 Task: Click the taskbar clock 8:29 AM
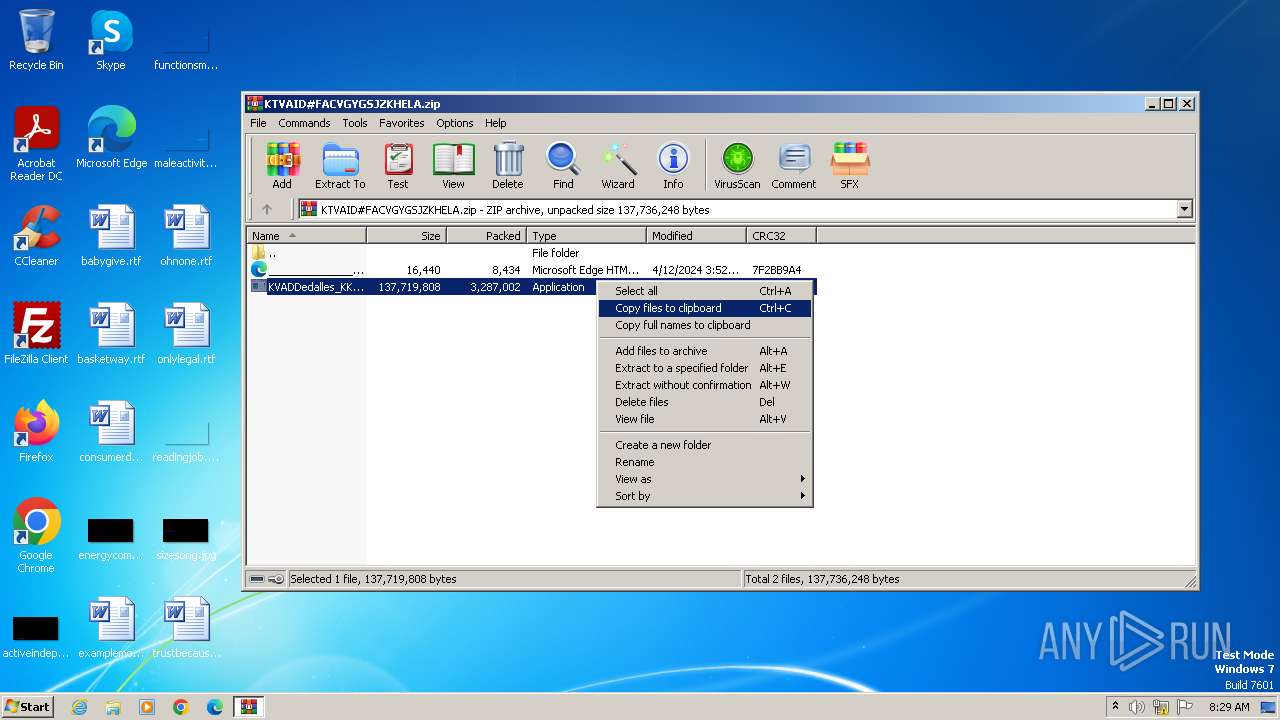pyautogui.click(x=1229, y=707)
